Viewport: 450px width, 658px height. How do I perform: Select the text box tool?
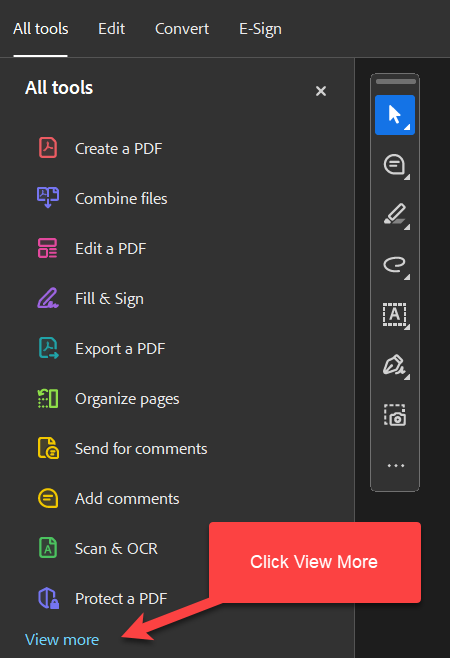point(395,315)
